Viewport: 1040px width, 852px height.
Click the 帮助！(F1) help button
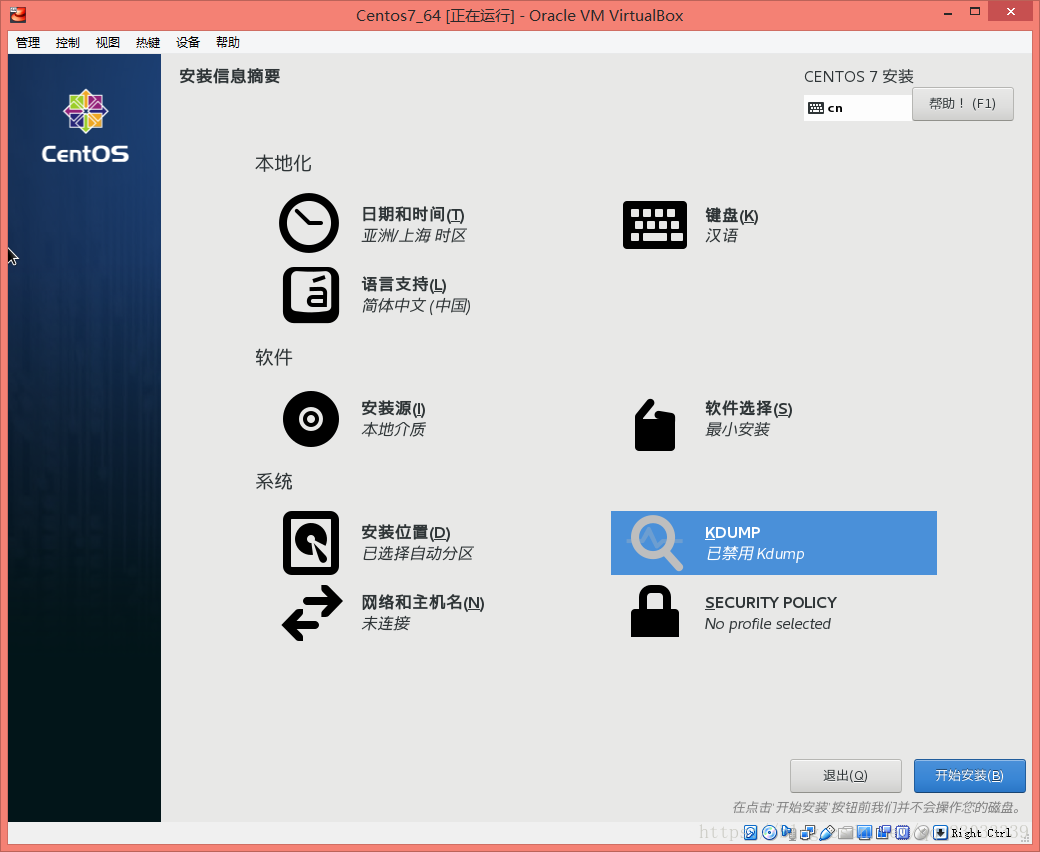click(x=962, y=104)
